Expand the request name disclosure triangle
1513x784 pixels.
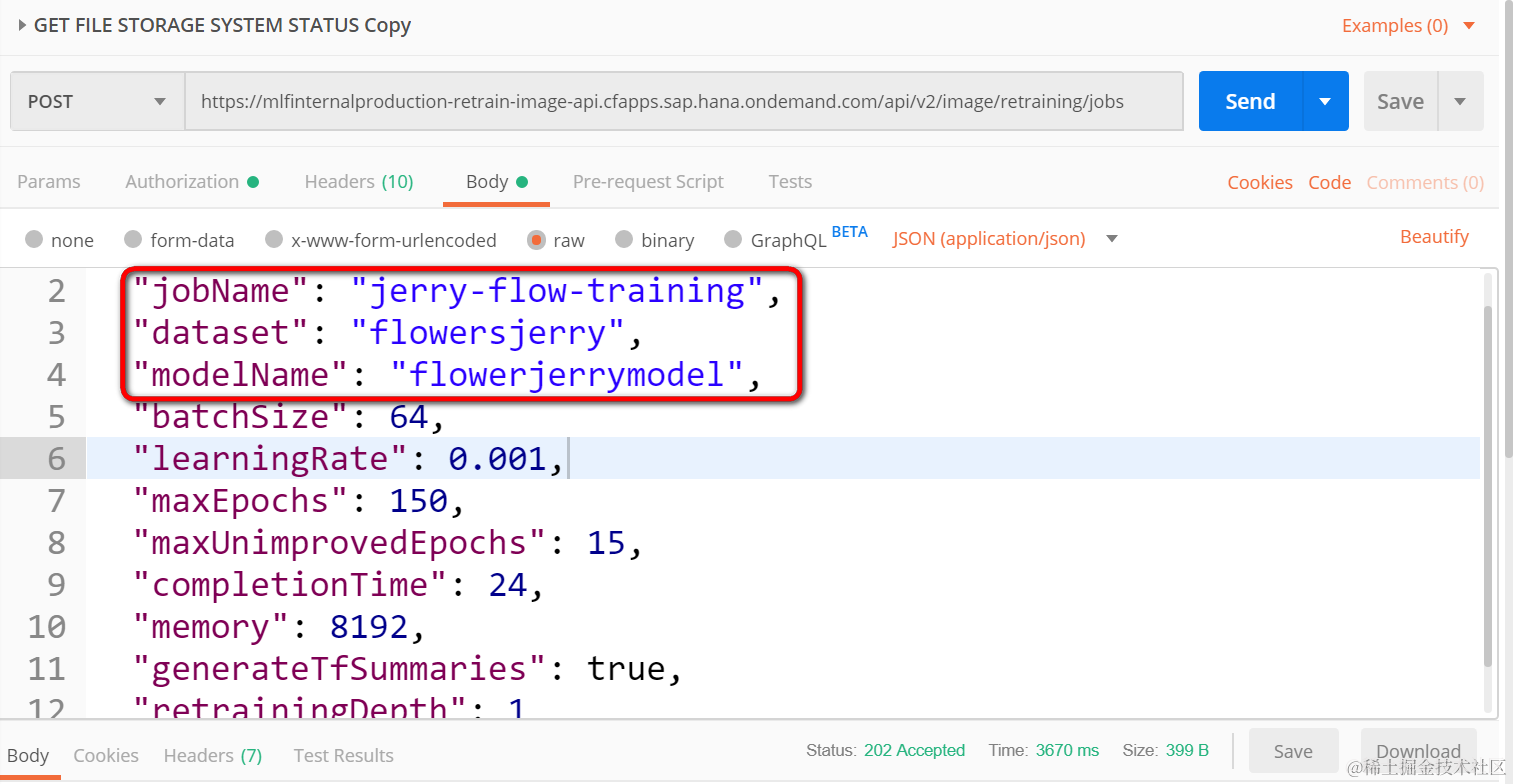(x=22, y=25)
